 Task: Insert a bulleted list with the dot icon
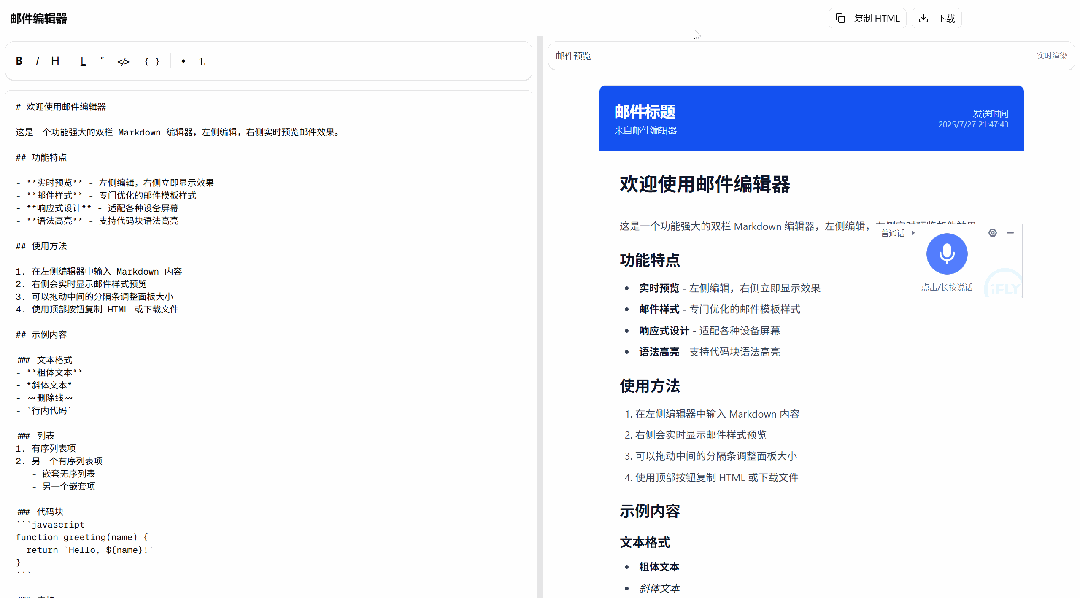(x=183, y=61)
